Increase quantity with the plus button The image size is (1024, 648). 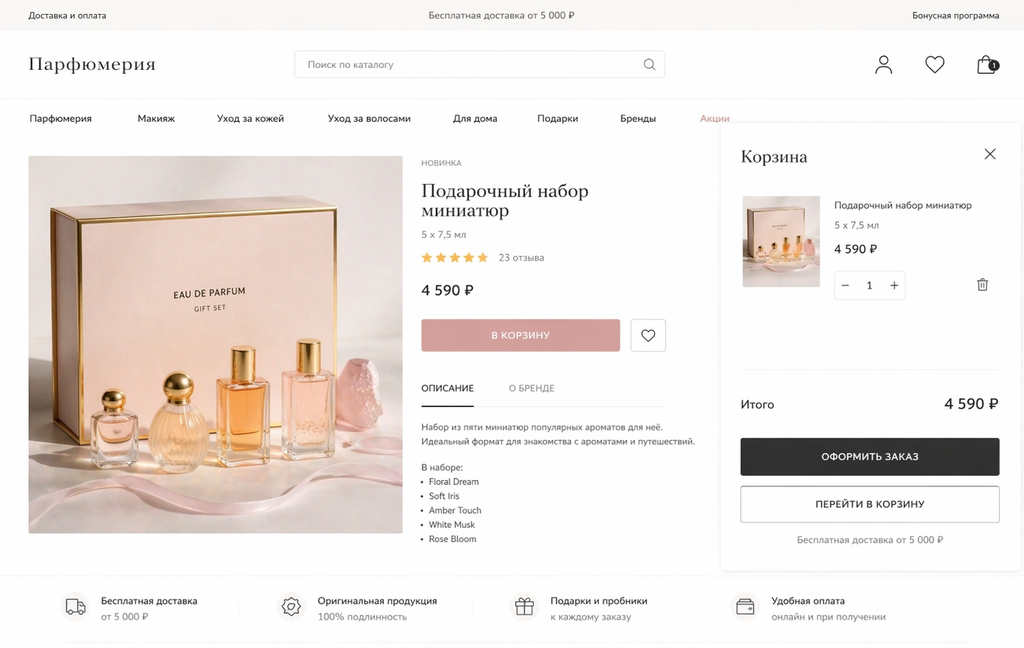pyautogui.click(x=894, y=285)
